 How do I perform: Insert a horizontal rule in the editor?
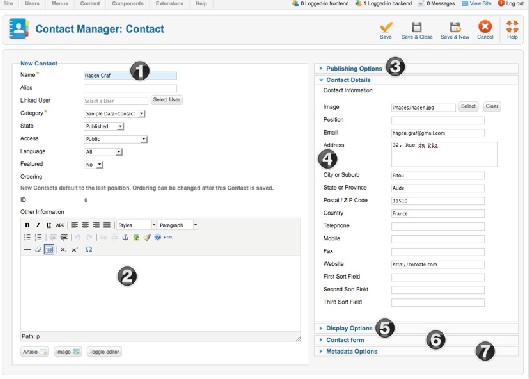click(27, 250)
